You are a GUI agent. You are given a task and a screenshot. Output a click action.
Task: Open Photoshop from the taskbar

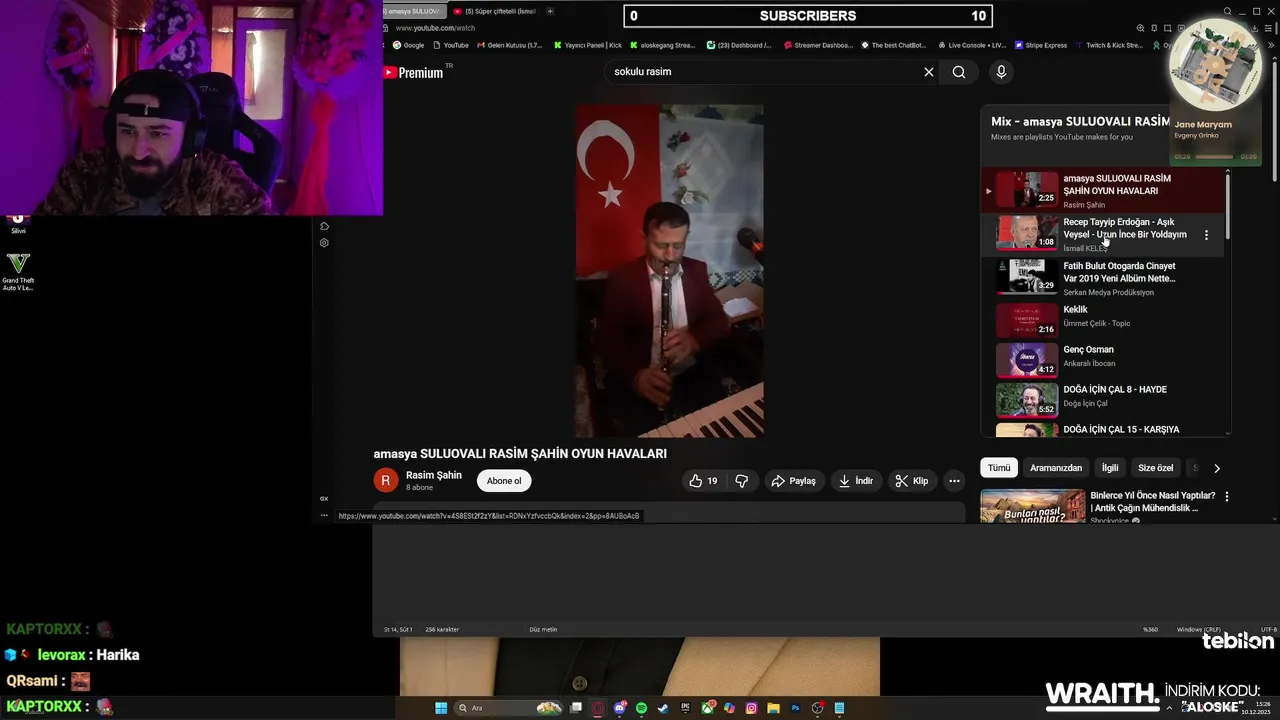(796, 708)
